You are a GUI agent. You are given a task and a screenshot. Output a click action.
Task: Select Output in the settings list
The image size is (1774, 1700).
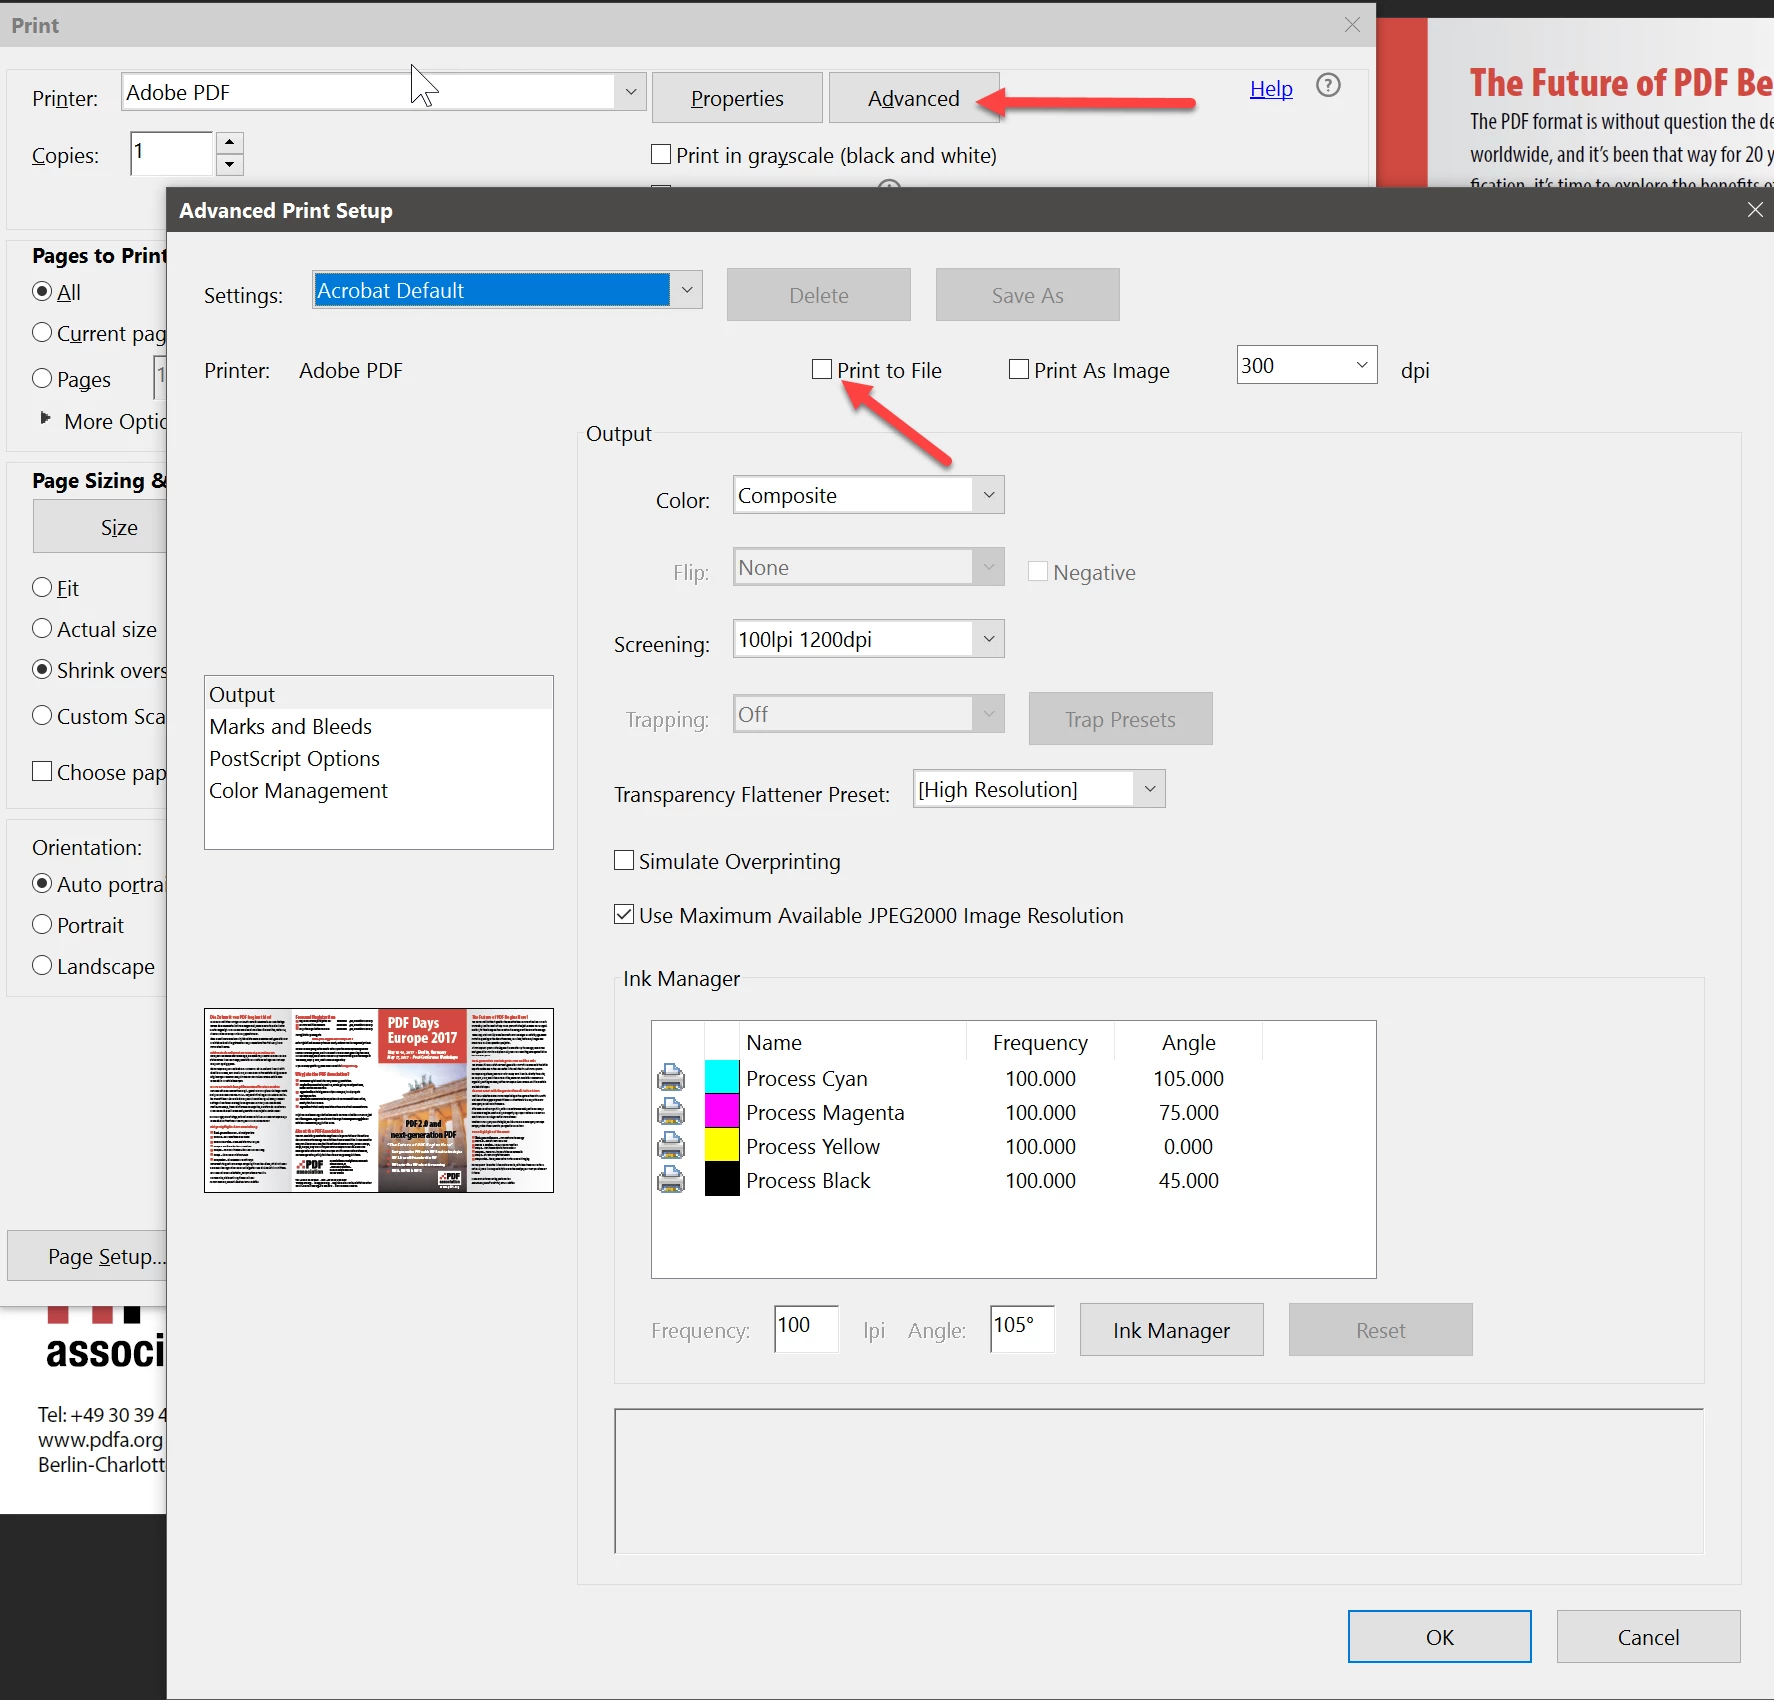pos(379,694)
